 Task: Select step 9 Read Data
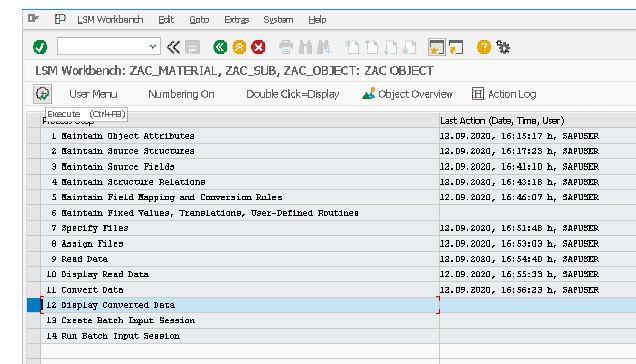pos(240,259)
